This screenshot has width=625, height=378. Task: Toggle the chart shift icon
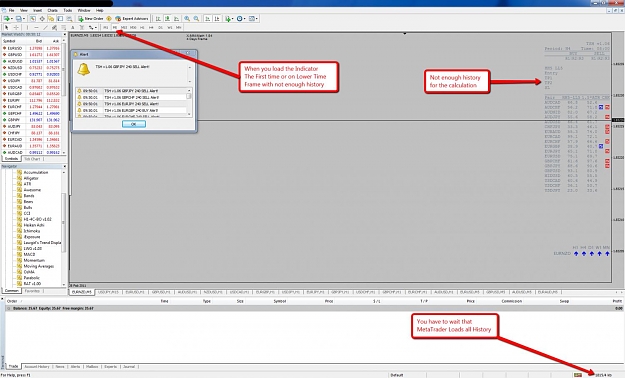pos(217,18)
